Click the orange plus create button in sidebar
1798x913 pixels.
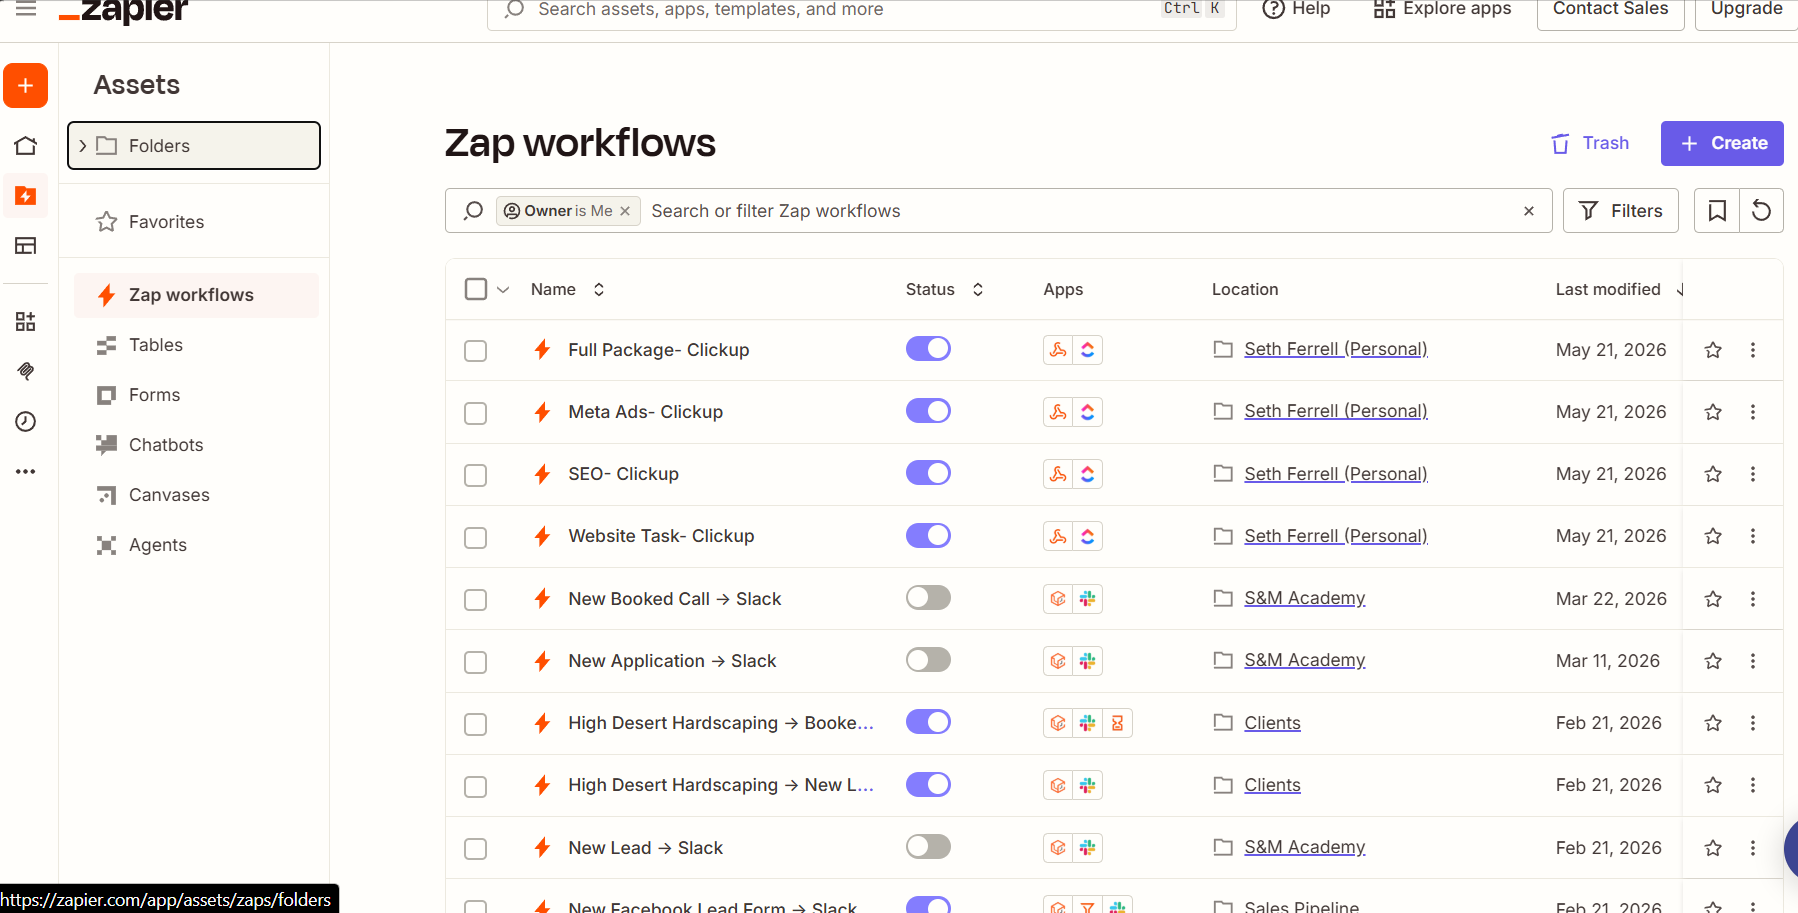26,86
